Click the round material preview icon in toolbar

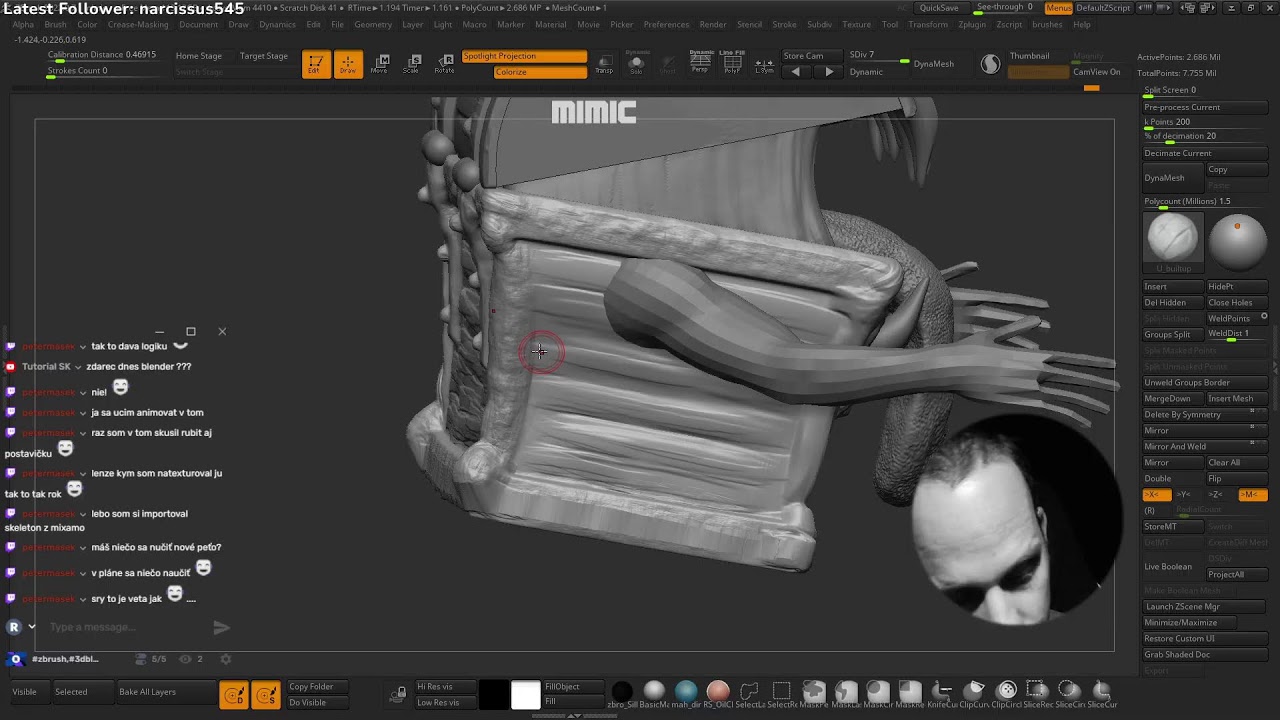pyautogui.click(x=990, y=64)
